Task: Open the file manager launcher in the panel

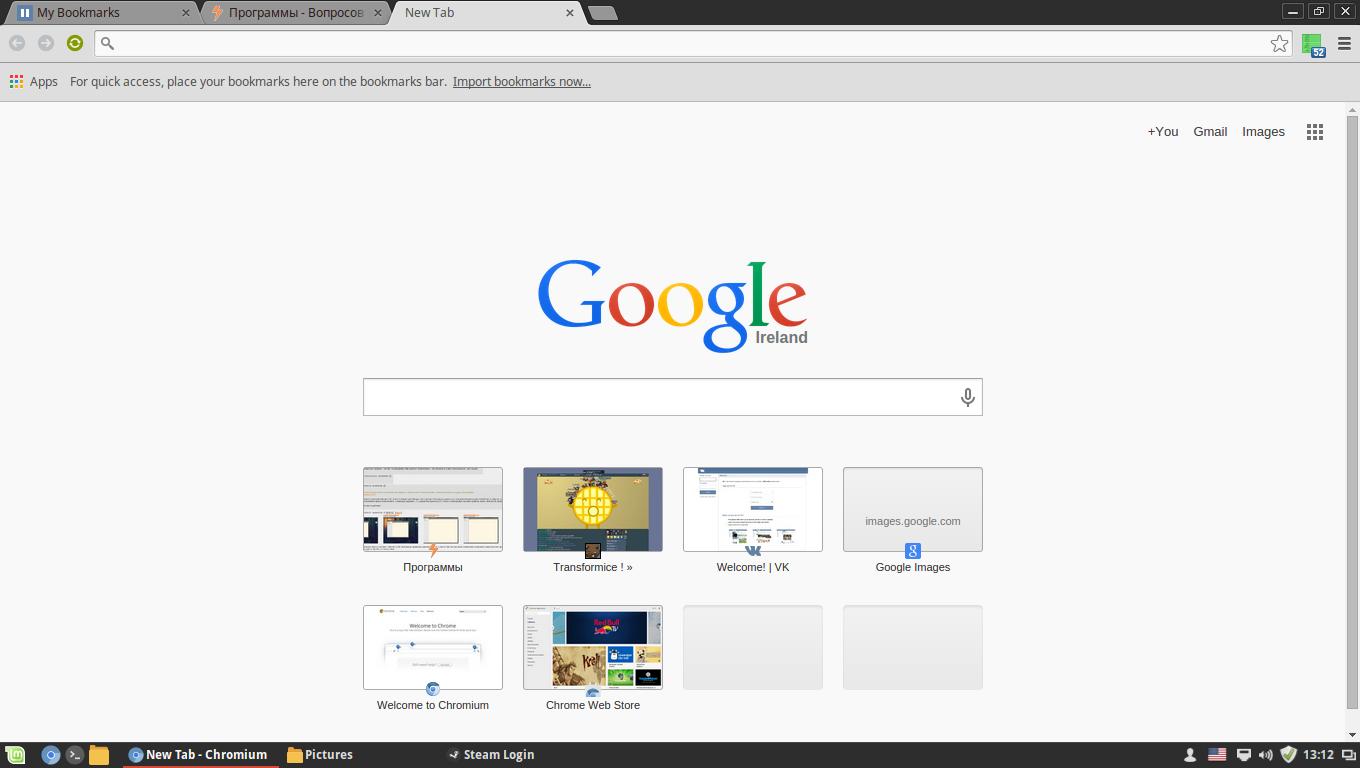Action: click(99, 755)
